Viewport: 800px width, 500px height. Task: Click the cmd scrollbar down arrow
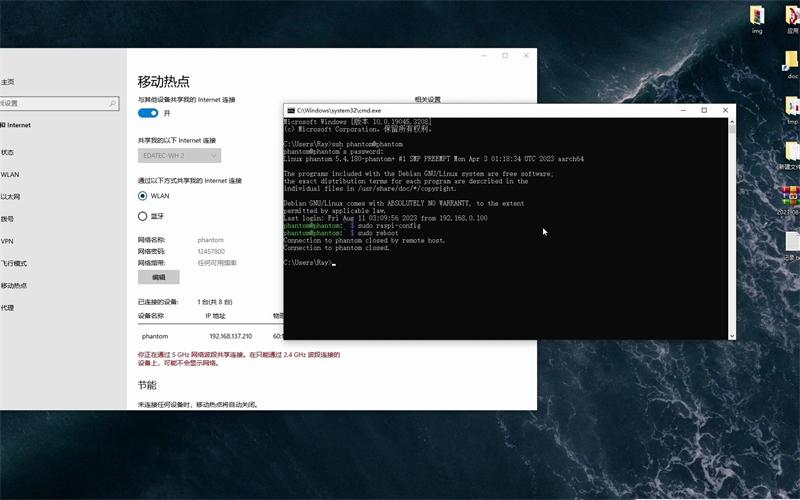coord(732,334)
